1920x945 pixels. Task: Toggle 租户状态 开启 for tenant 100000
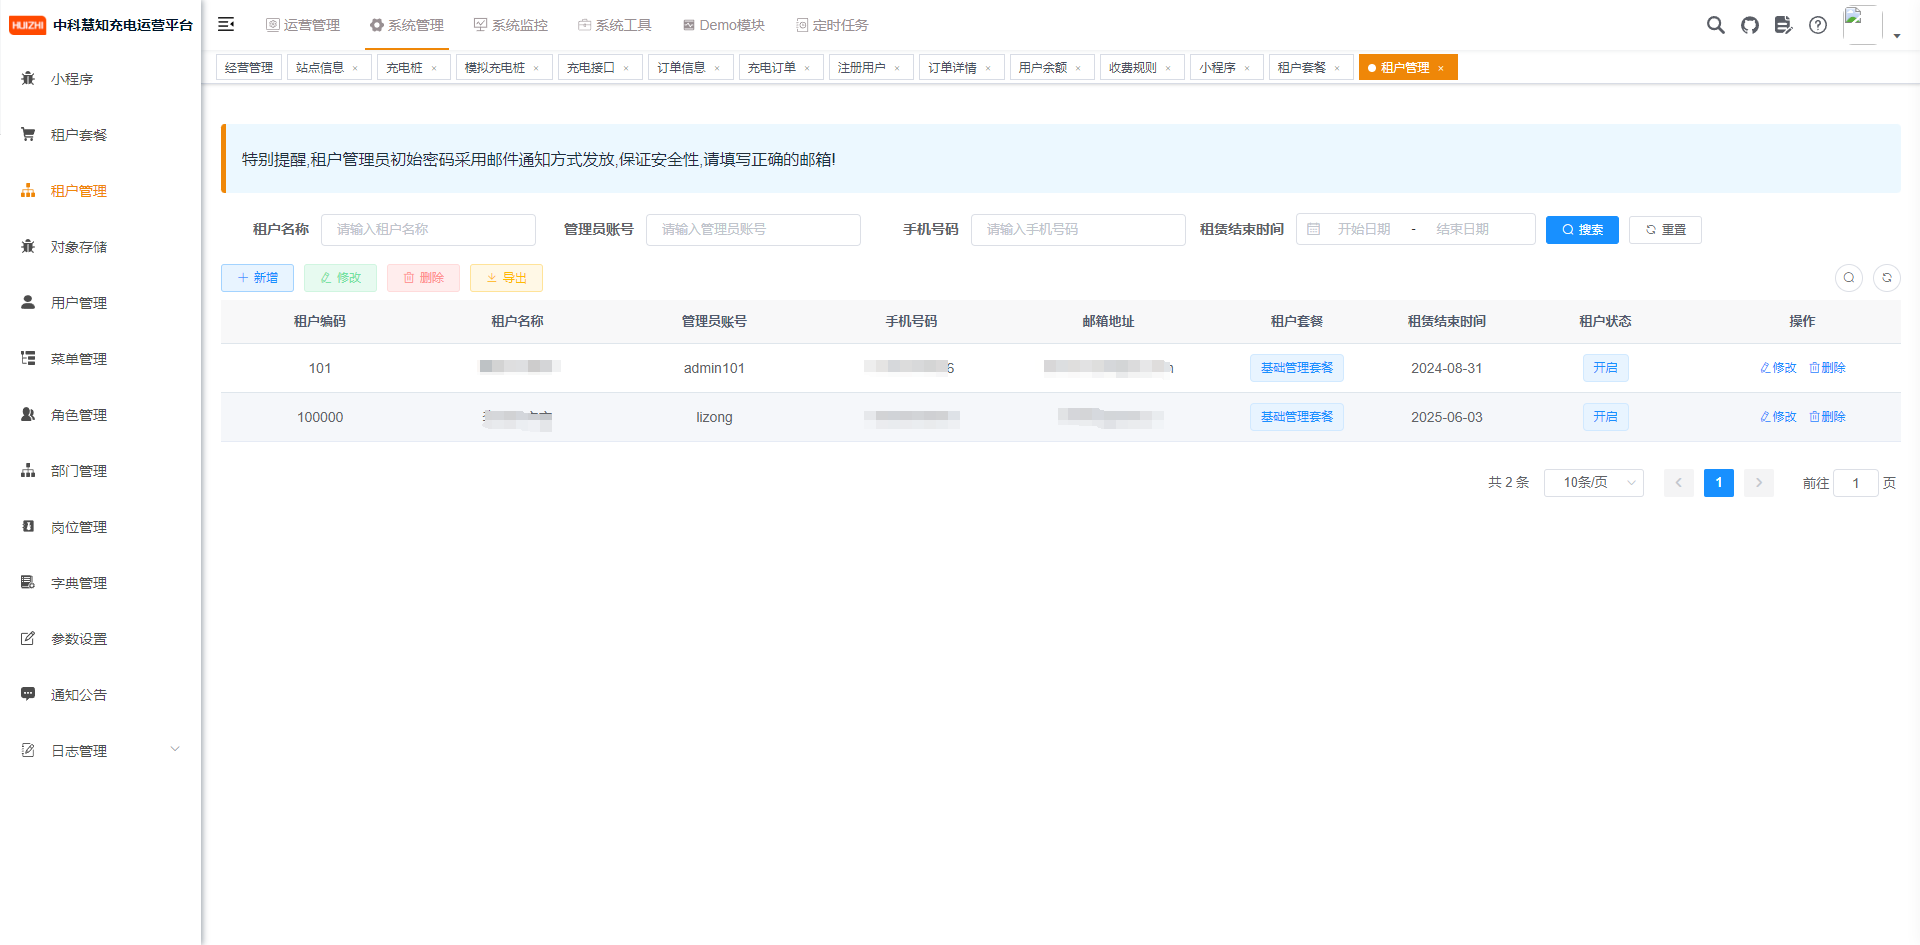(1605, 417)
